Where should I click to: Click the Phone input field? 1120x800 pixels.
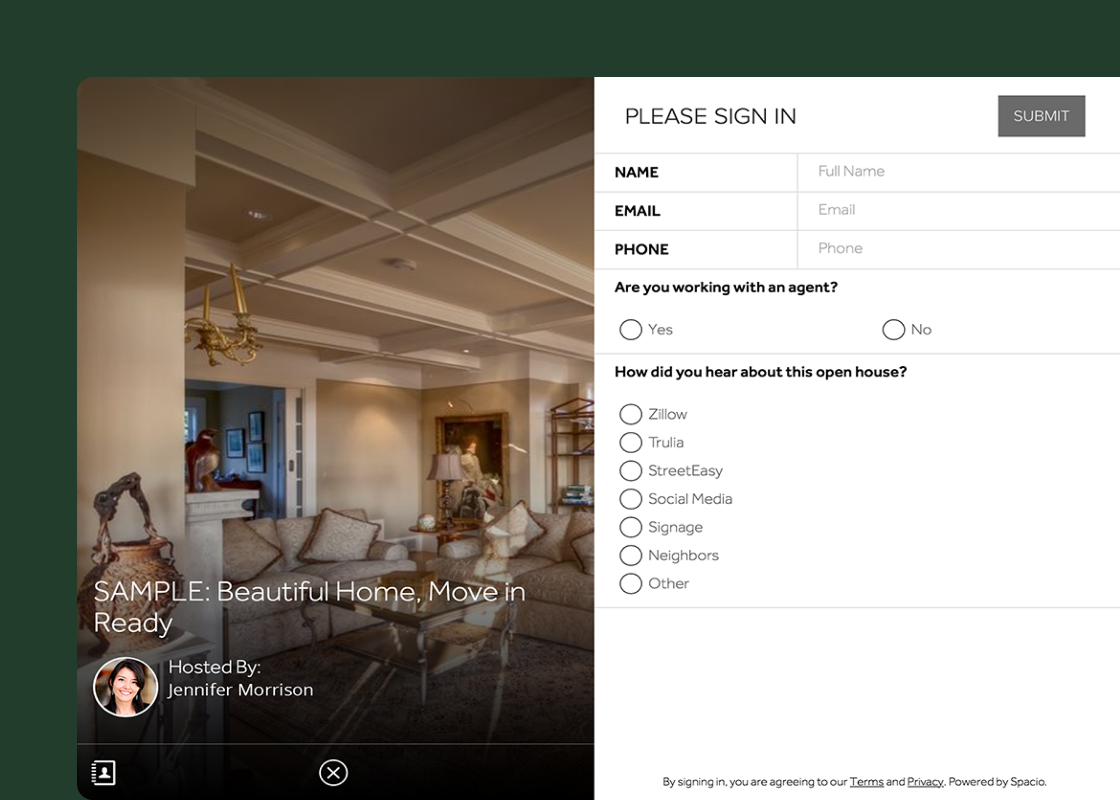[x=959, y=249]
